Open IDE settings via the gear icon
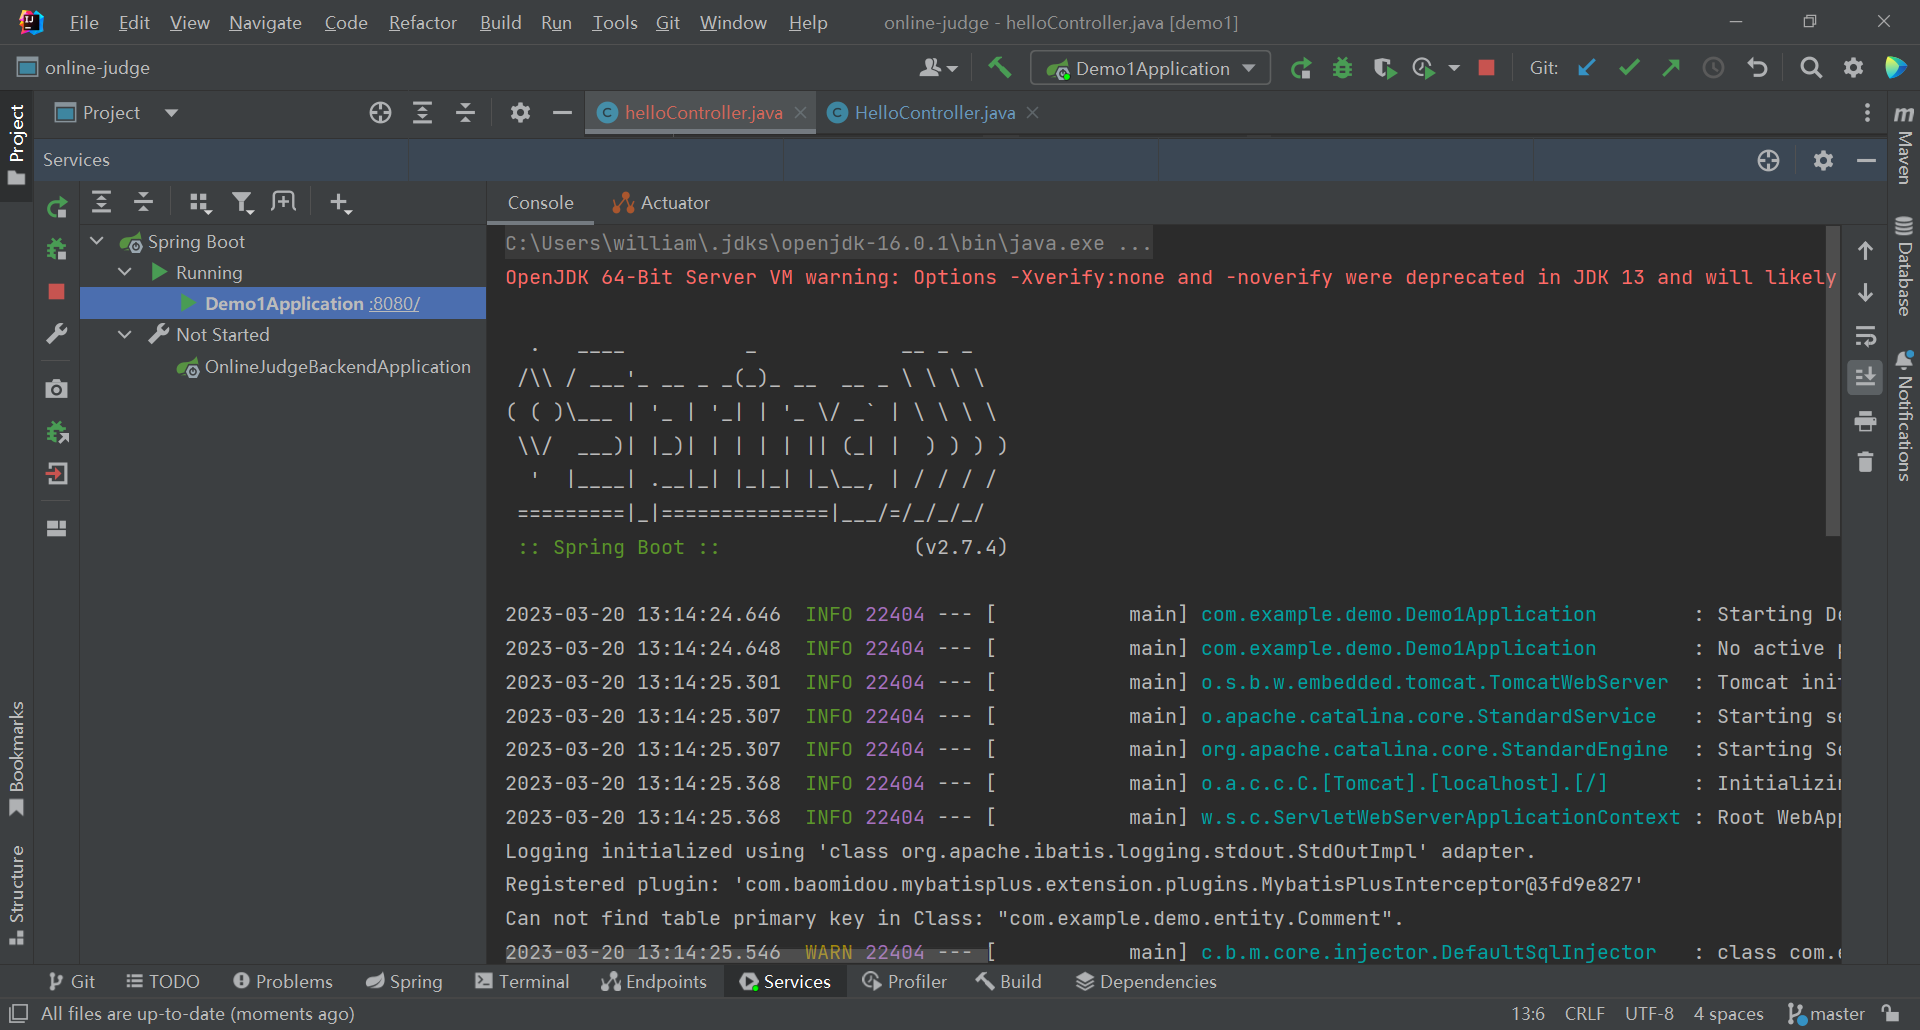The width and height of the screenshot is (1920, 1030). (x=1854, y=67)
